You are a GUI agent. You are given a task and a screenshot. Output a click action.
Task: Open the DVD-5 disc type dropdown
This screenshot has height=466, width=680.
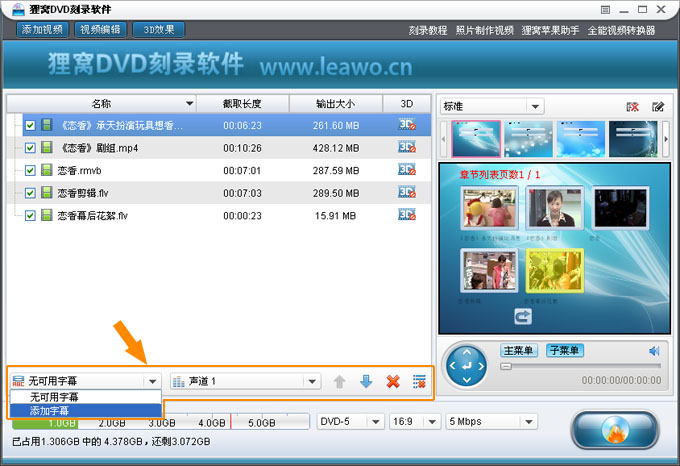350,421
